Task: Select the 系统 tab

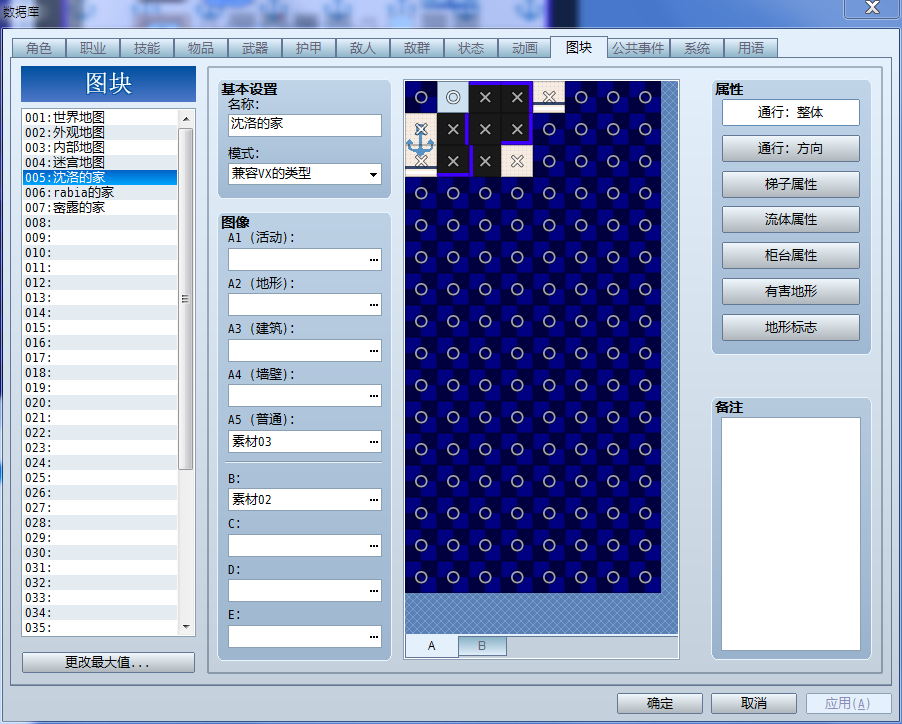Action: pyautogui.click(x=697, y=48)
